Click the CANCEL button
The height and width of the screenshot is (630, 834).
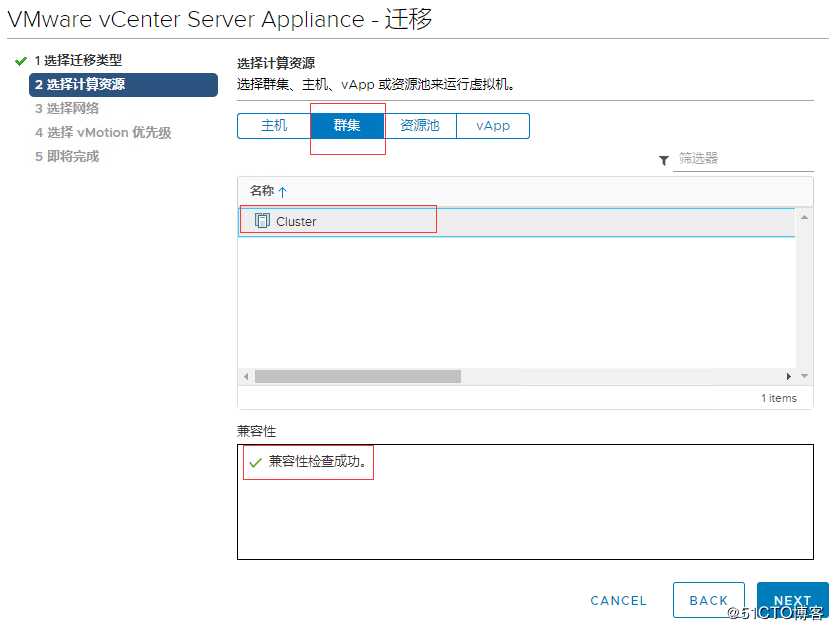click(x=618, y=601)
